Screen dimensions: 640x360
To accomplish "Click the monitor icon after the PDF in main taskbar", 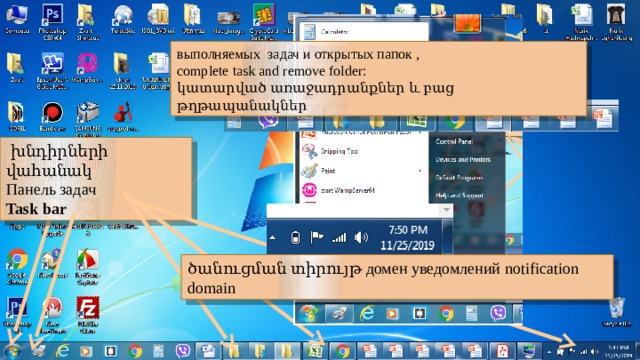I will click(x=528, y=351).
